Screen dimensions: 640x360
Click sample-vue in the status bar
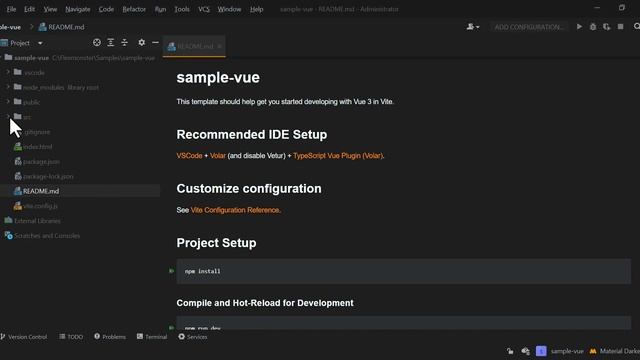point(567,351)
